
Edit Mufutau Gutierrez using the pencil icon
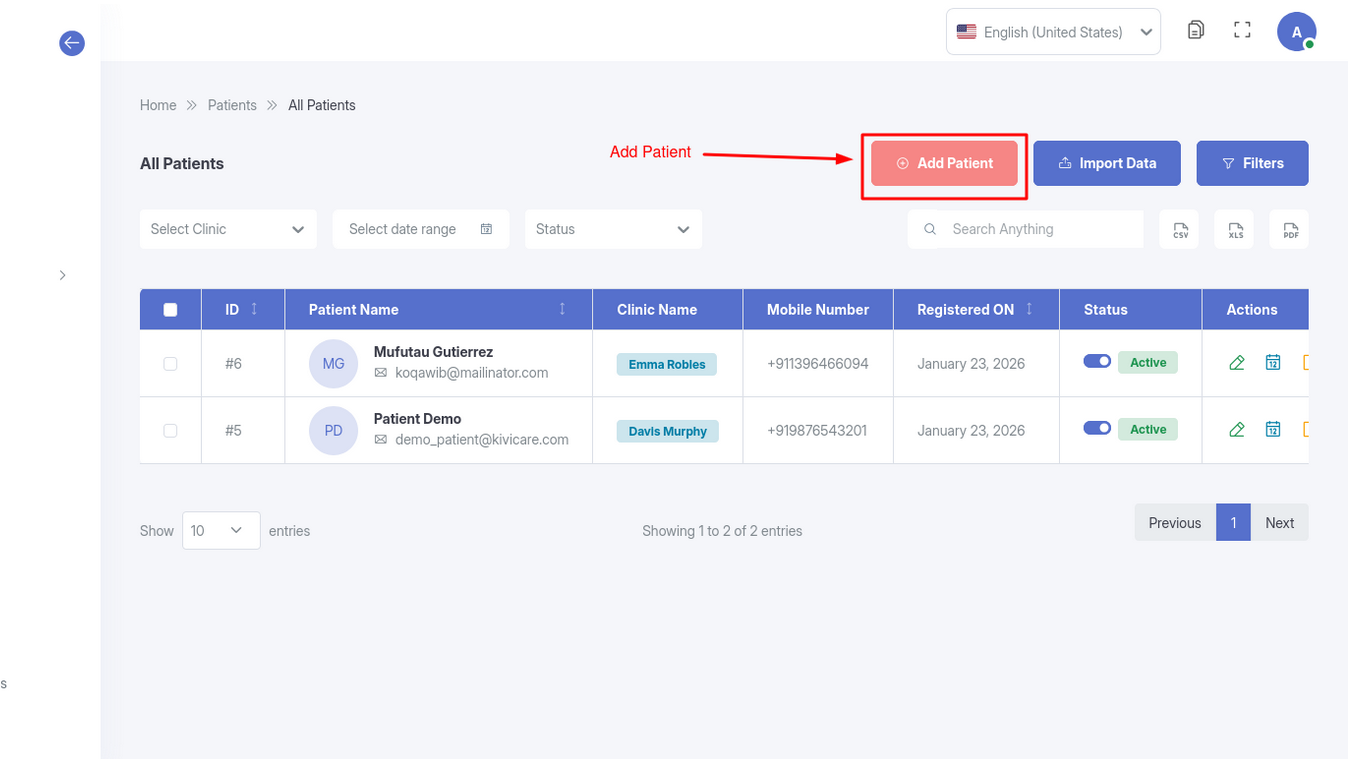[1237, 363]
